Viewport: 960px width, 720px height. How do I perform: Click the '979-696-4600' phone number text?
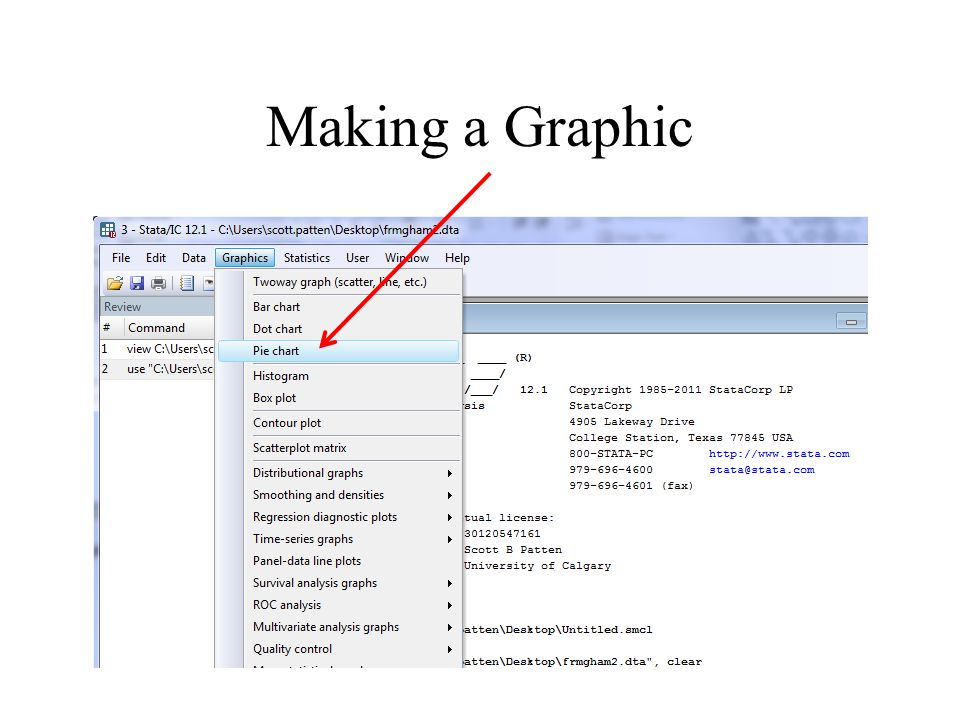[611, 470]
